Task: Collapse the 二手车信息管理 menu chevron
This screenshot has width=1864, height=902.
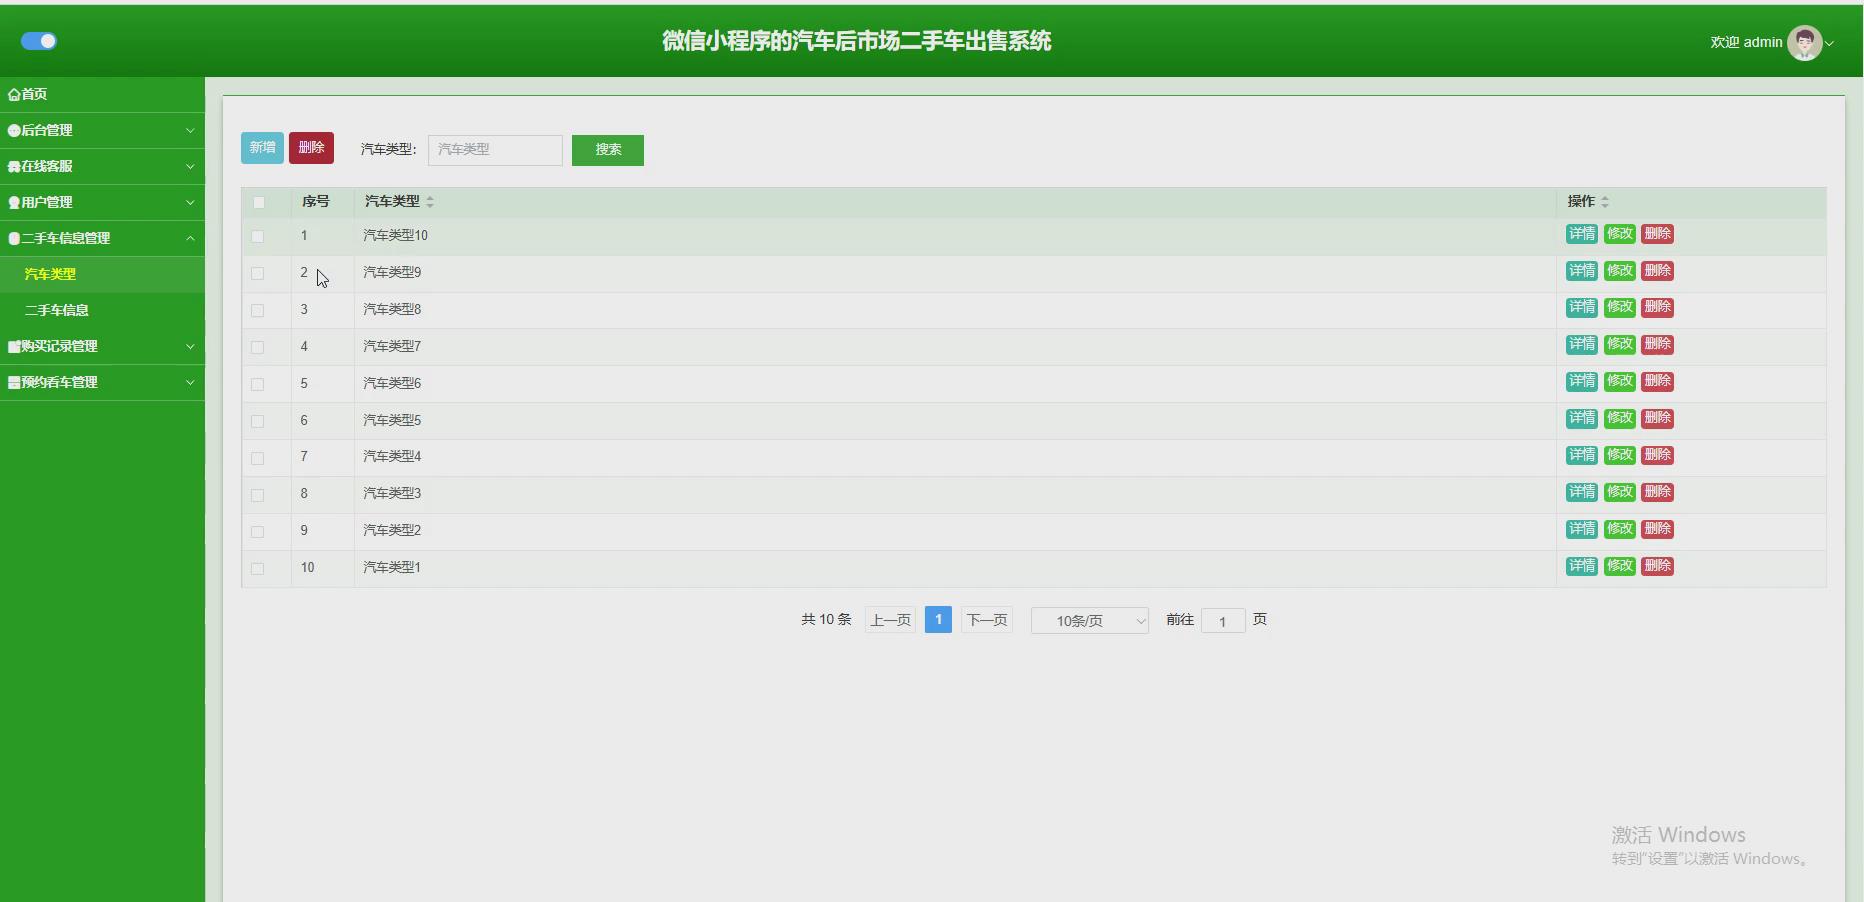Action: click(x=191, y=238)
